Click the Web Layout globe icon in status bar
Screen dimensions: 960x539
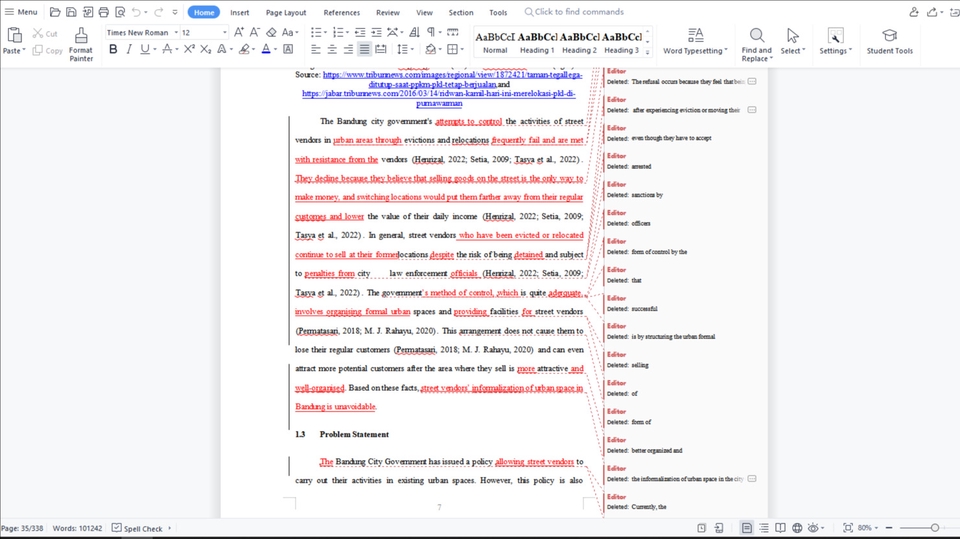[x=797, y=527]
